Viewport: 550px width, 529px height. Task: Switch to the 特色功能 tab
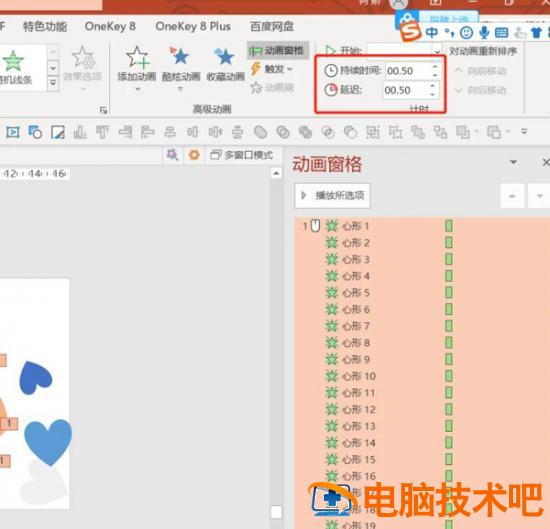pyautogui.click(x=45, y=26)
